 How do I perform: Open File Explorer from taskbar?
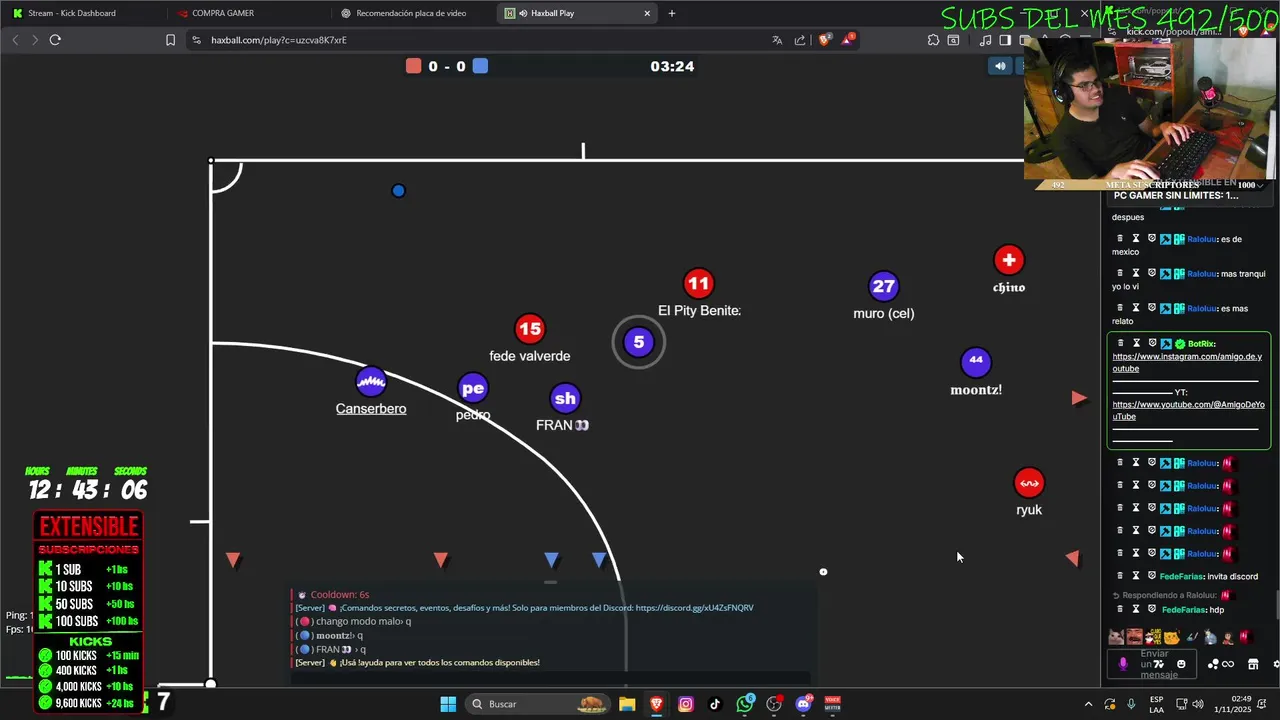627,704
